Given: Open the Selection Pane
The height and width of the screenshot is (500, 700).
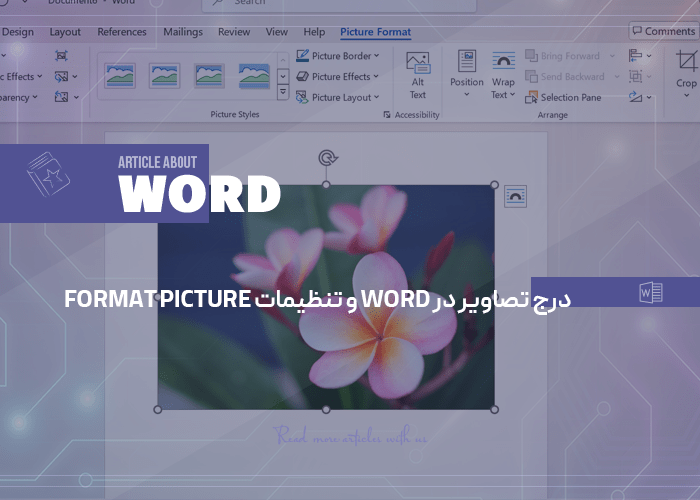Looking at the screenshot, I should tap(563, 97).
